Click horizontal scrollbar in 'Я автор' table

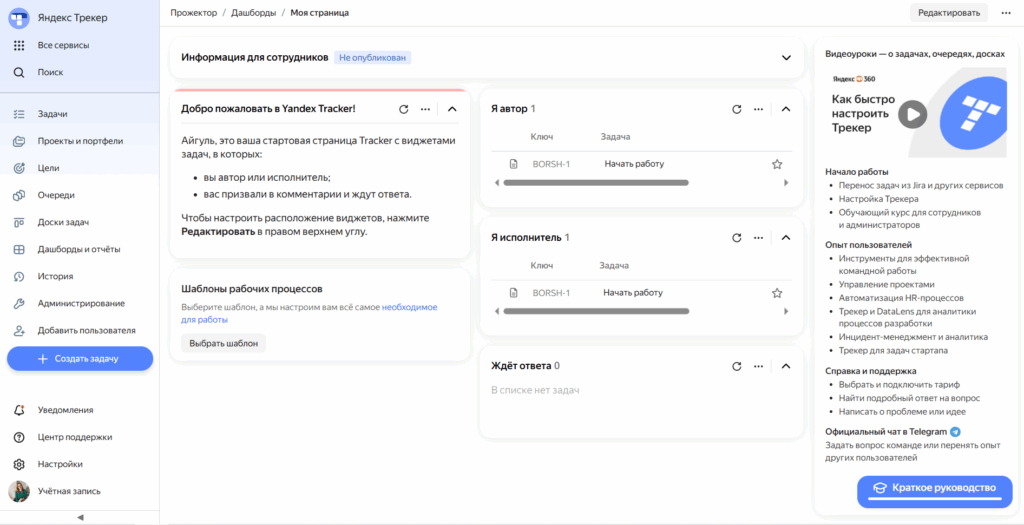(x=596, y=183)
